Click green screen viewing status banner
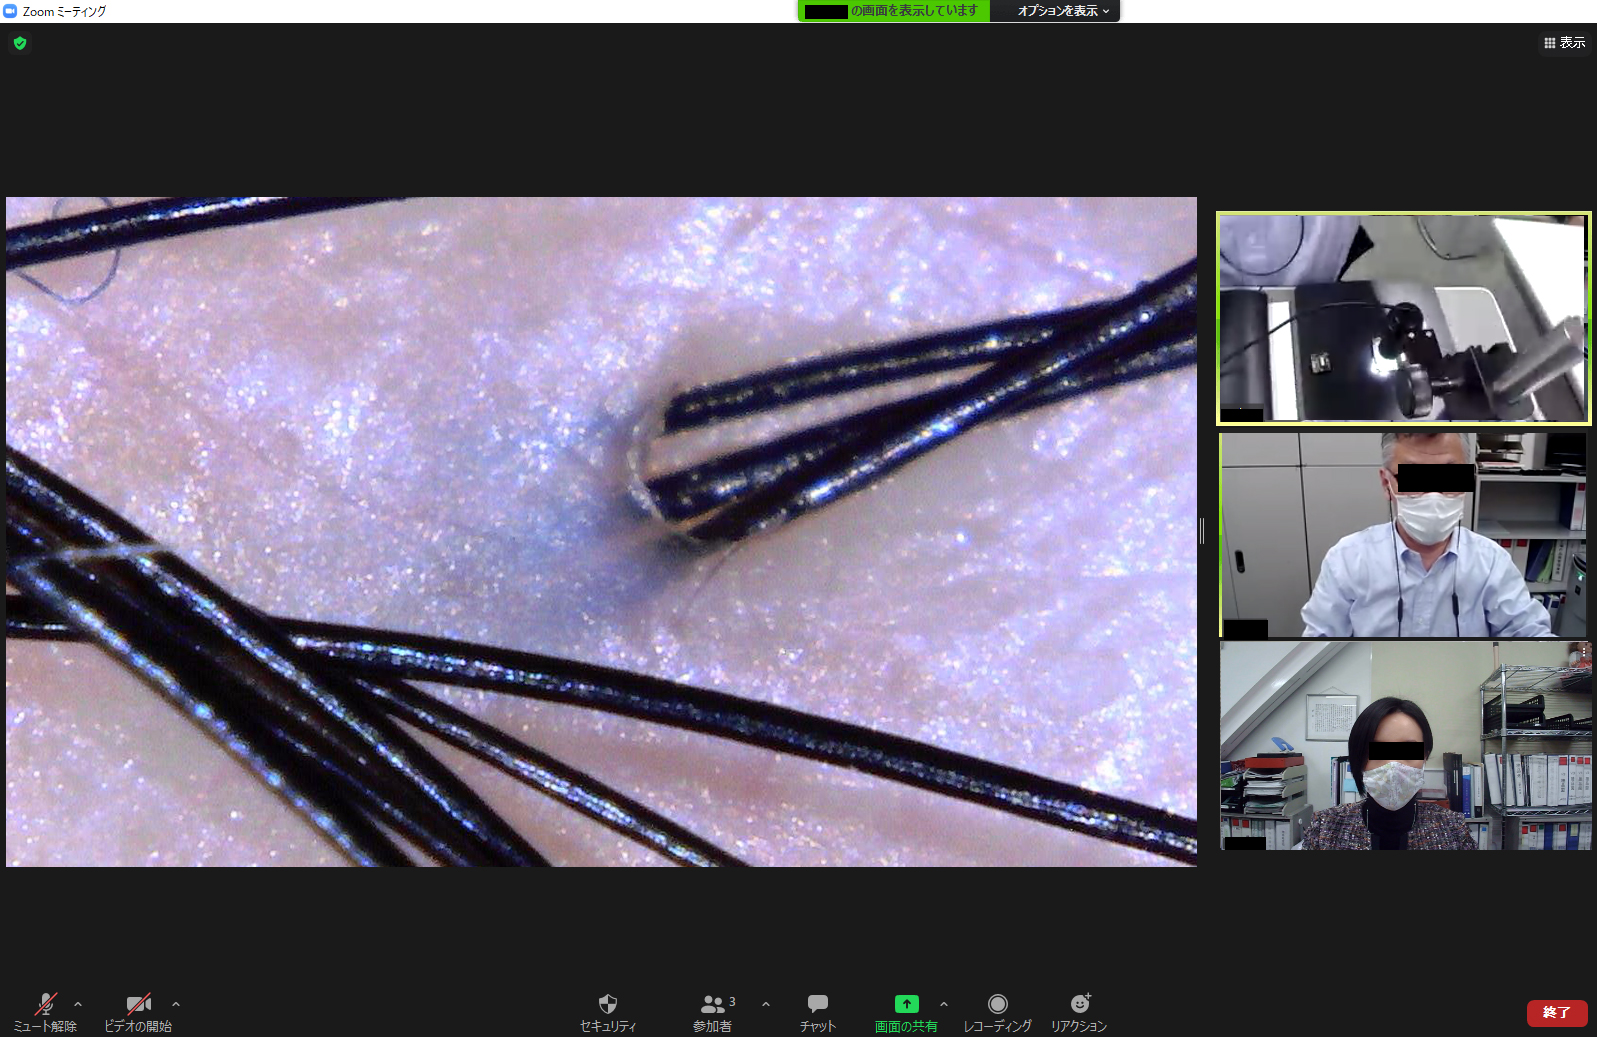This screenshot has width=1597, height=1037. click(x=894, y=11)
